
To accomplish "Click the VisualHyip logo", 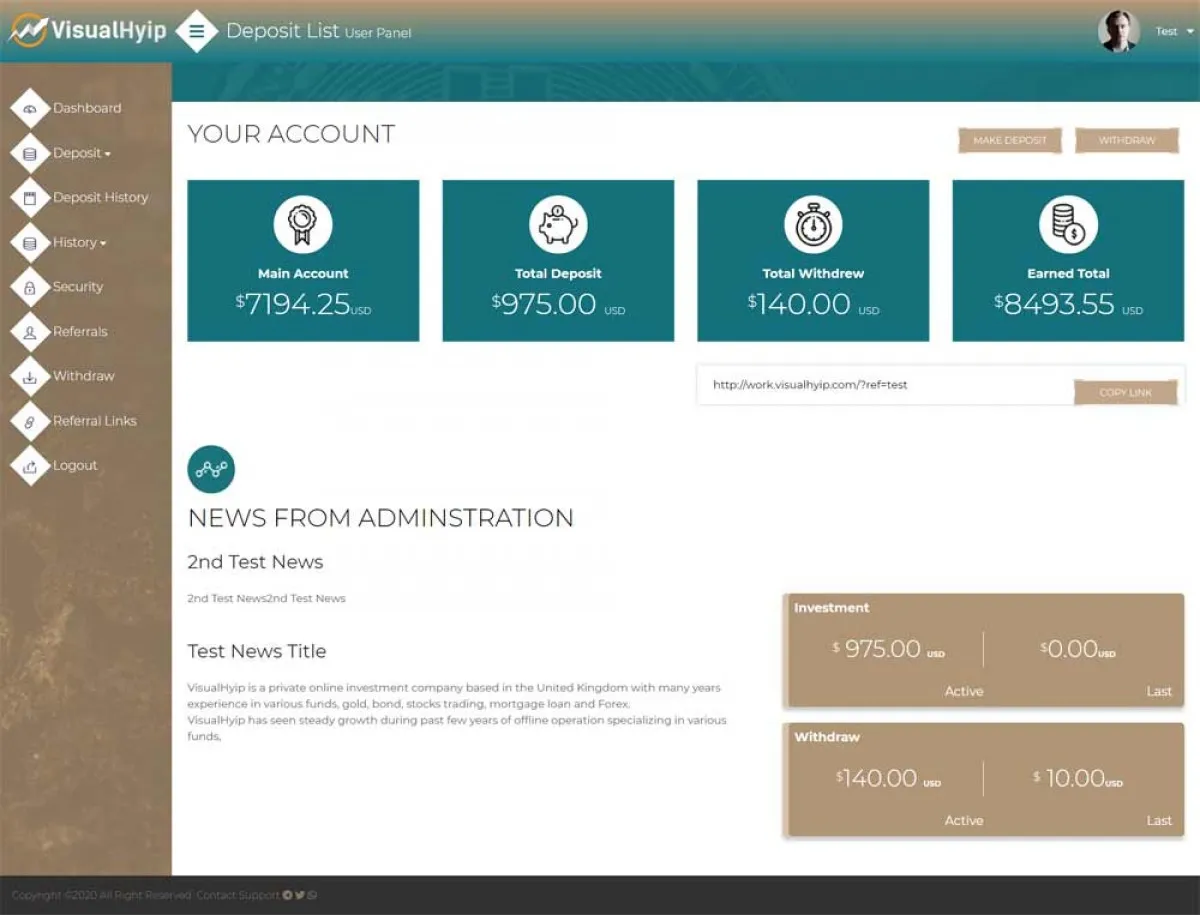I will [x=87, y=31].
